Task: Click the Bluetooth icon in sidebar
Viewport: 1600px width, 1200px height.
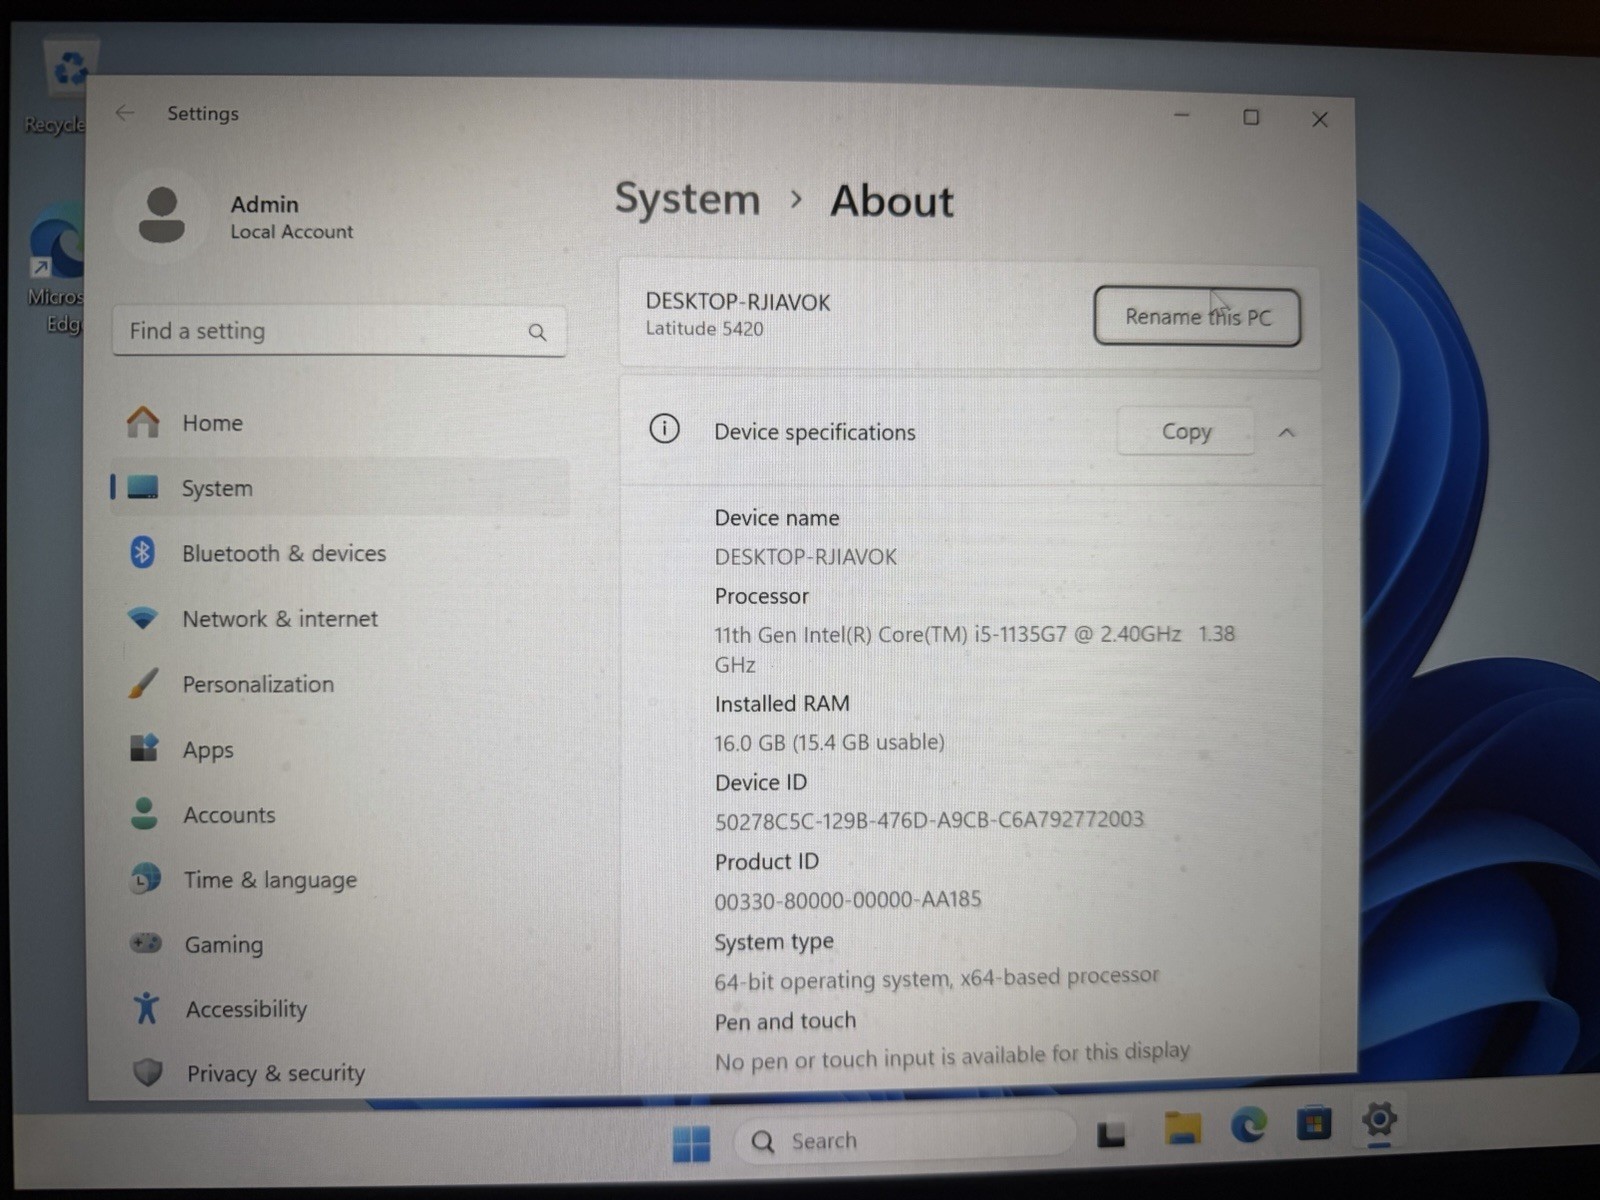Action: tap(143, 552)
